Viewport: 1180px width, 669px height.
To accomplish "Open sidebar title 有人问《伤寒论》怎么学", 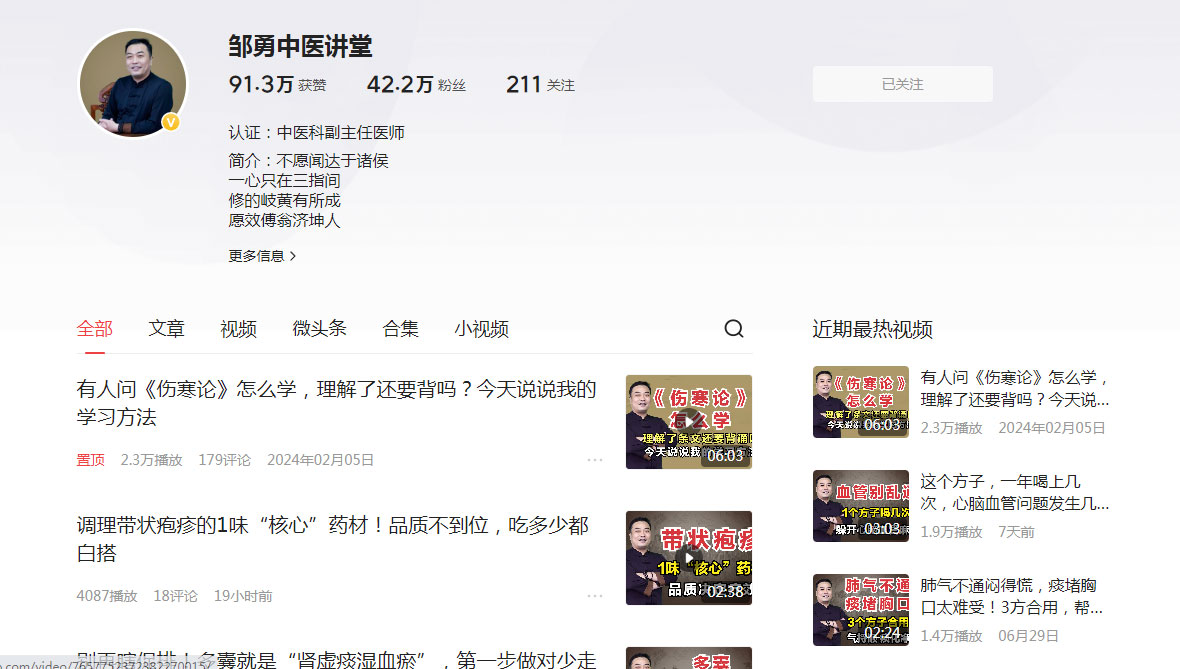I will coord(1014,388).
